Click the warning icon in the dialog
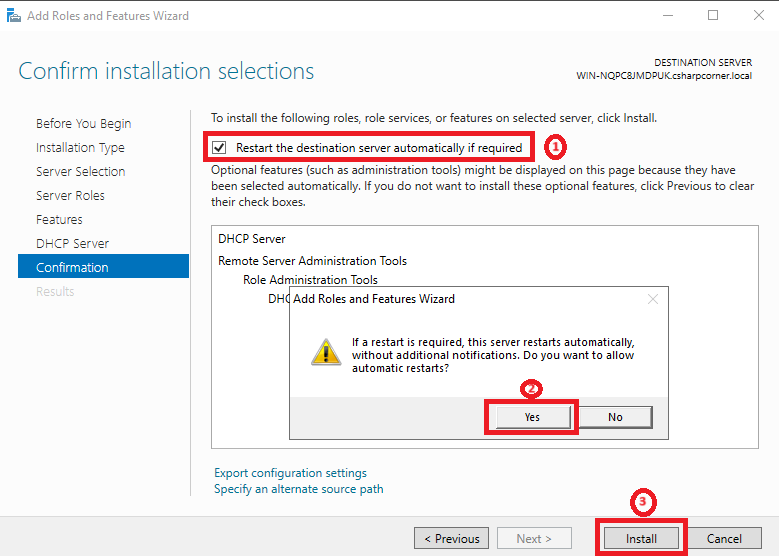 (x=324, y=351)
